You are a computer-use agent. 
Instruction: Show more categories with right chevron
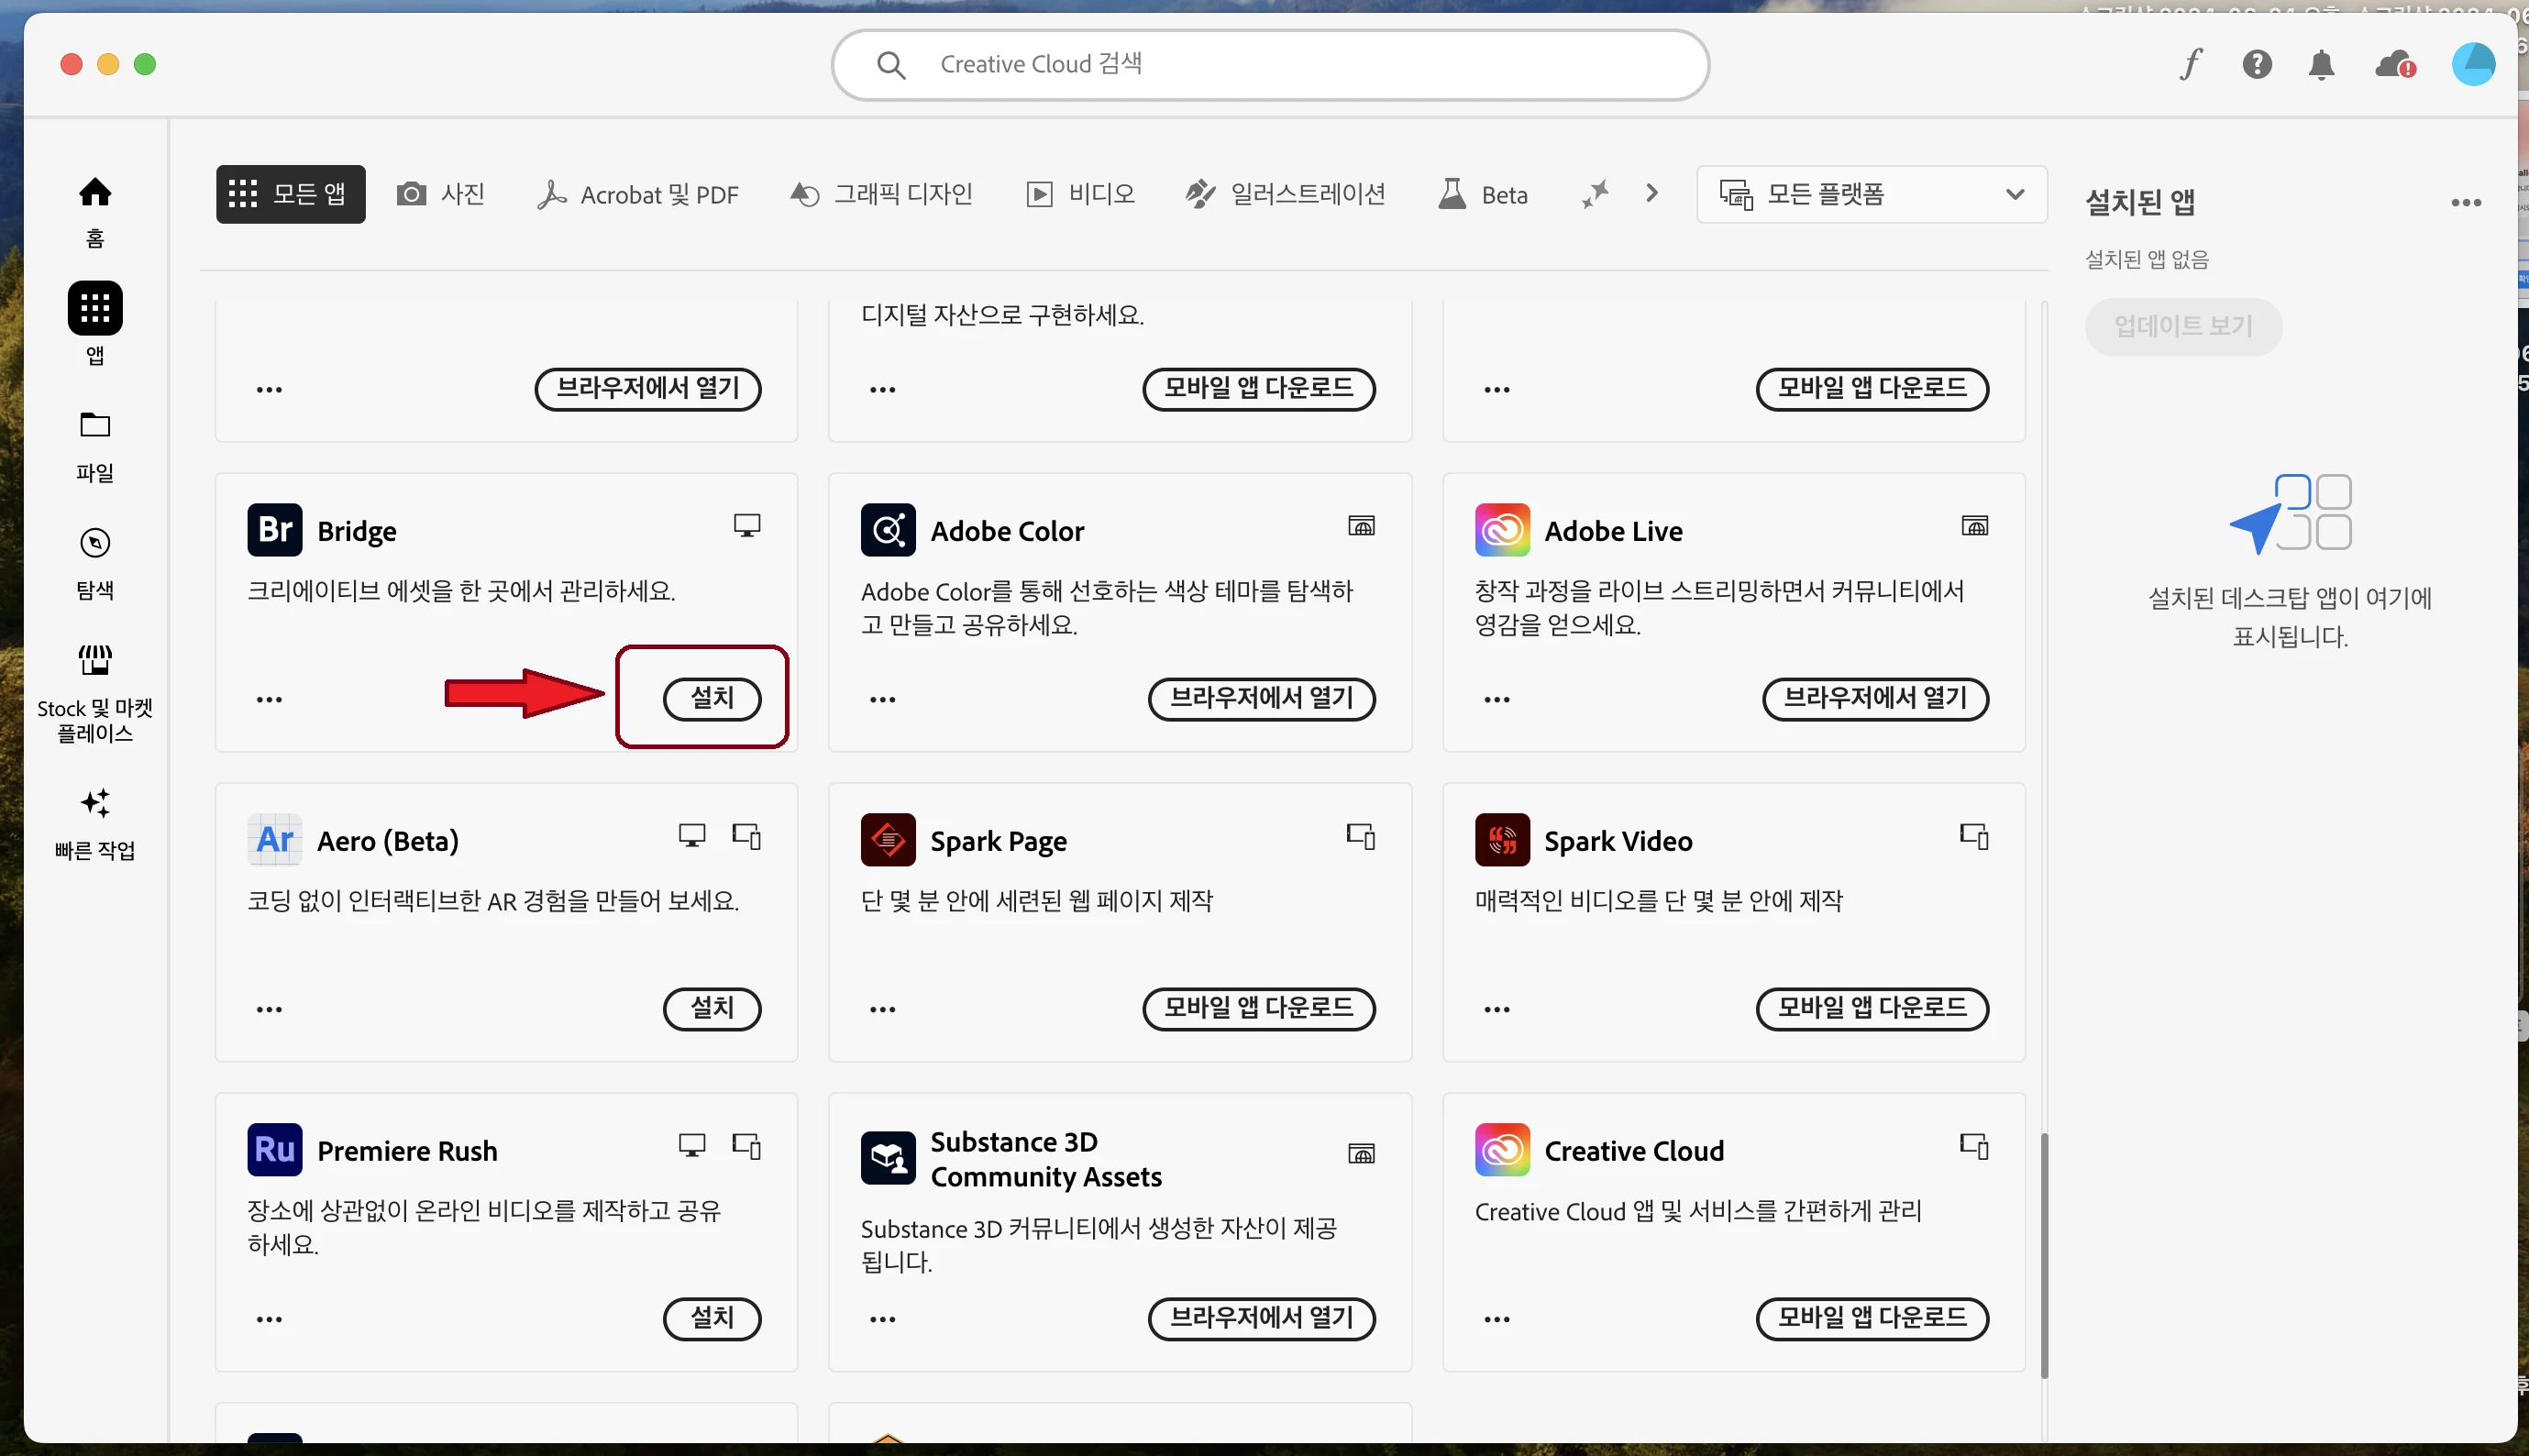coord(1652,194)
